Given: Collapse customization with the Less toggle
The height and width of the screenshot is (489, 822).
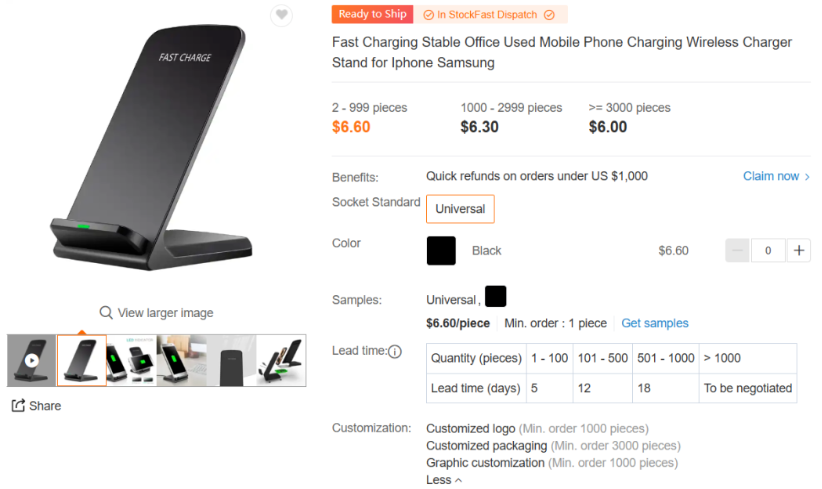Looking at the screenshot, I should pos(444,480).
